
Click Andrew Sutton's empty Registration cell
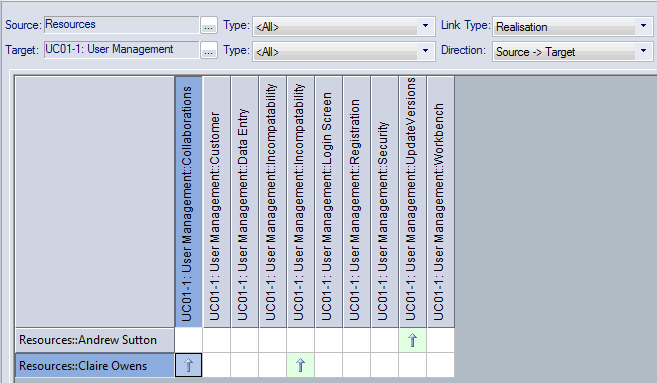[357, 340]
